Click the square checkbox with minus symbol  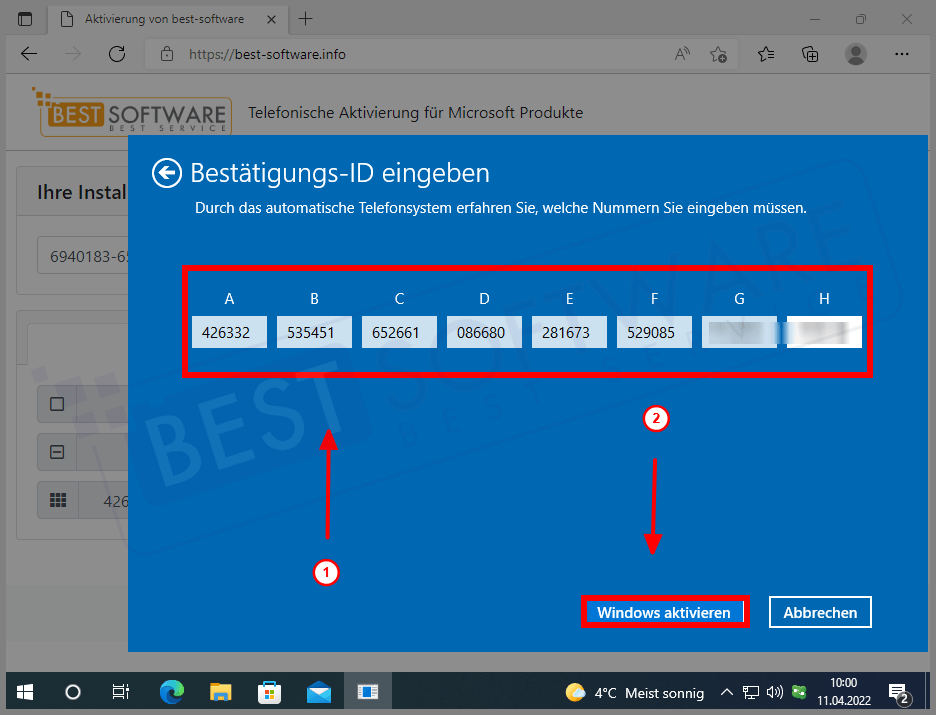coord(57,452)
